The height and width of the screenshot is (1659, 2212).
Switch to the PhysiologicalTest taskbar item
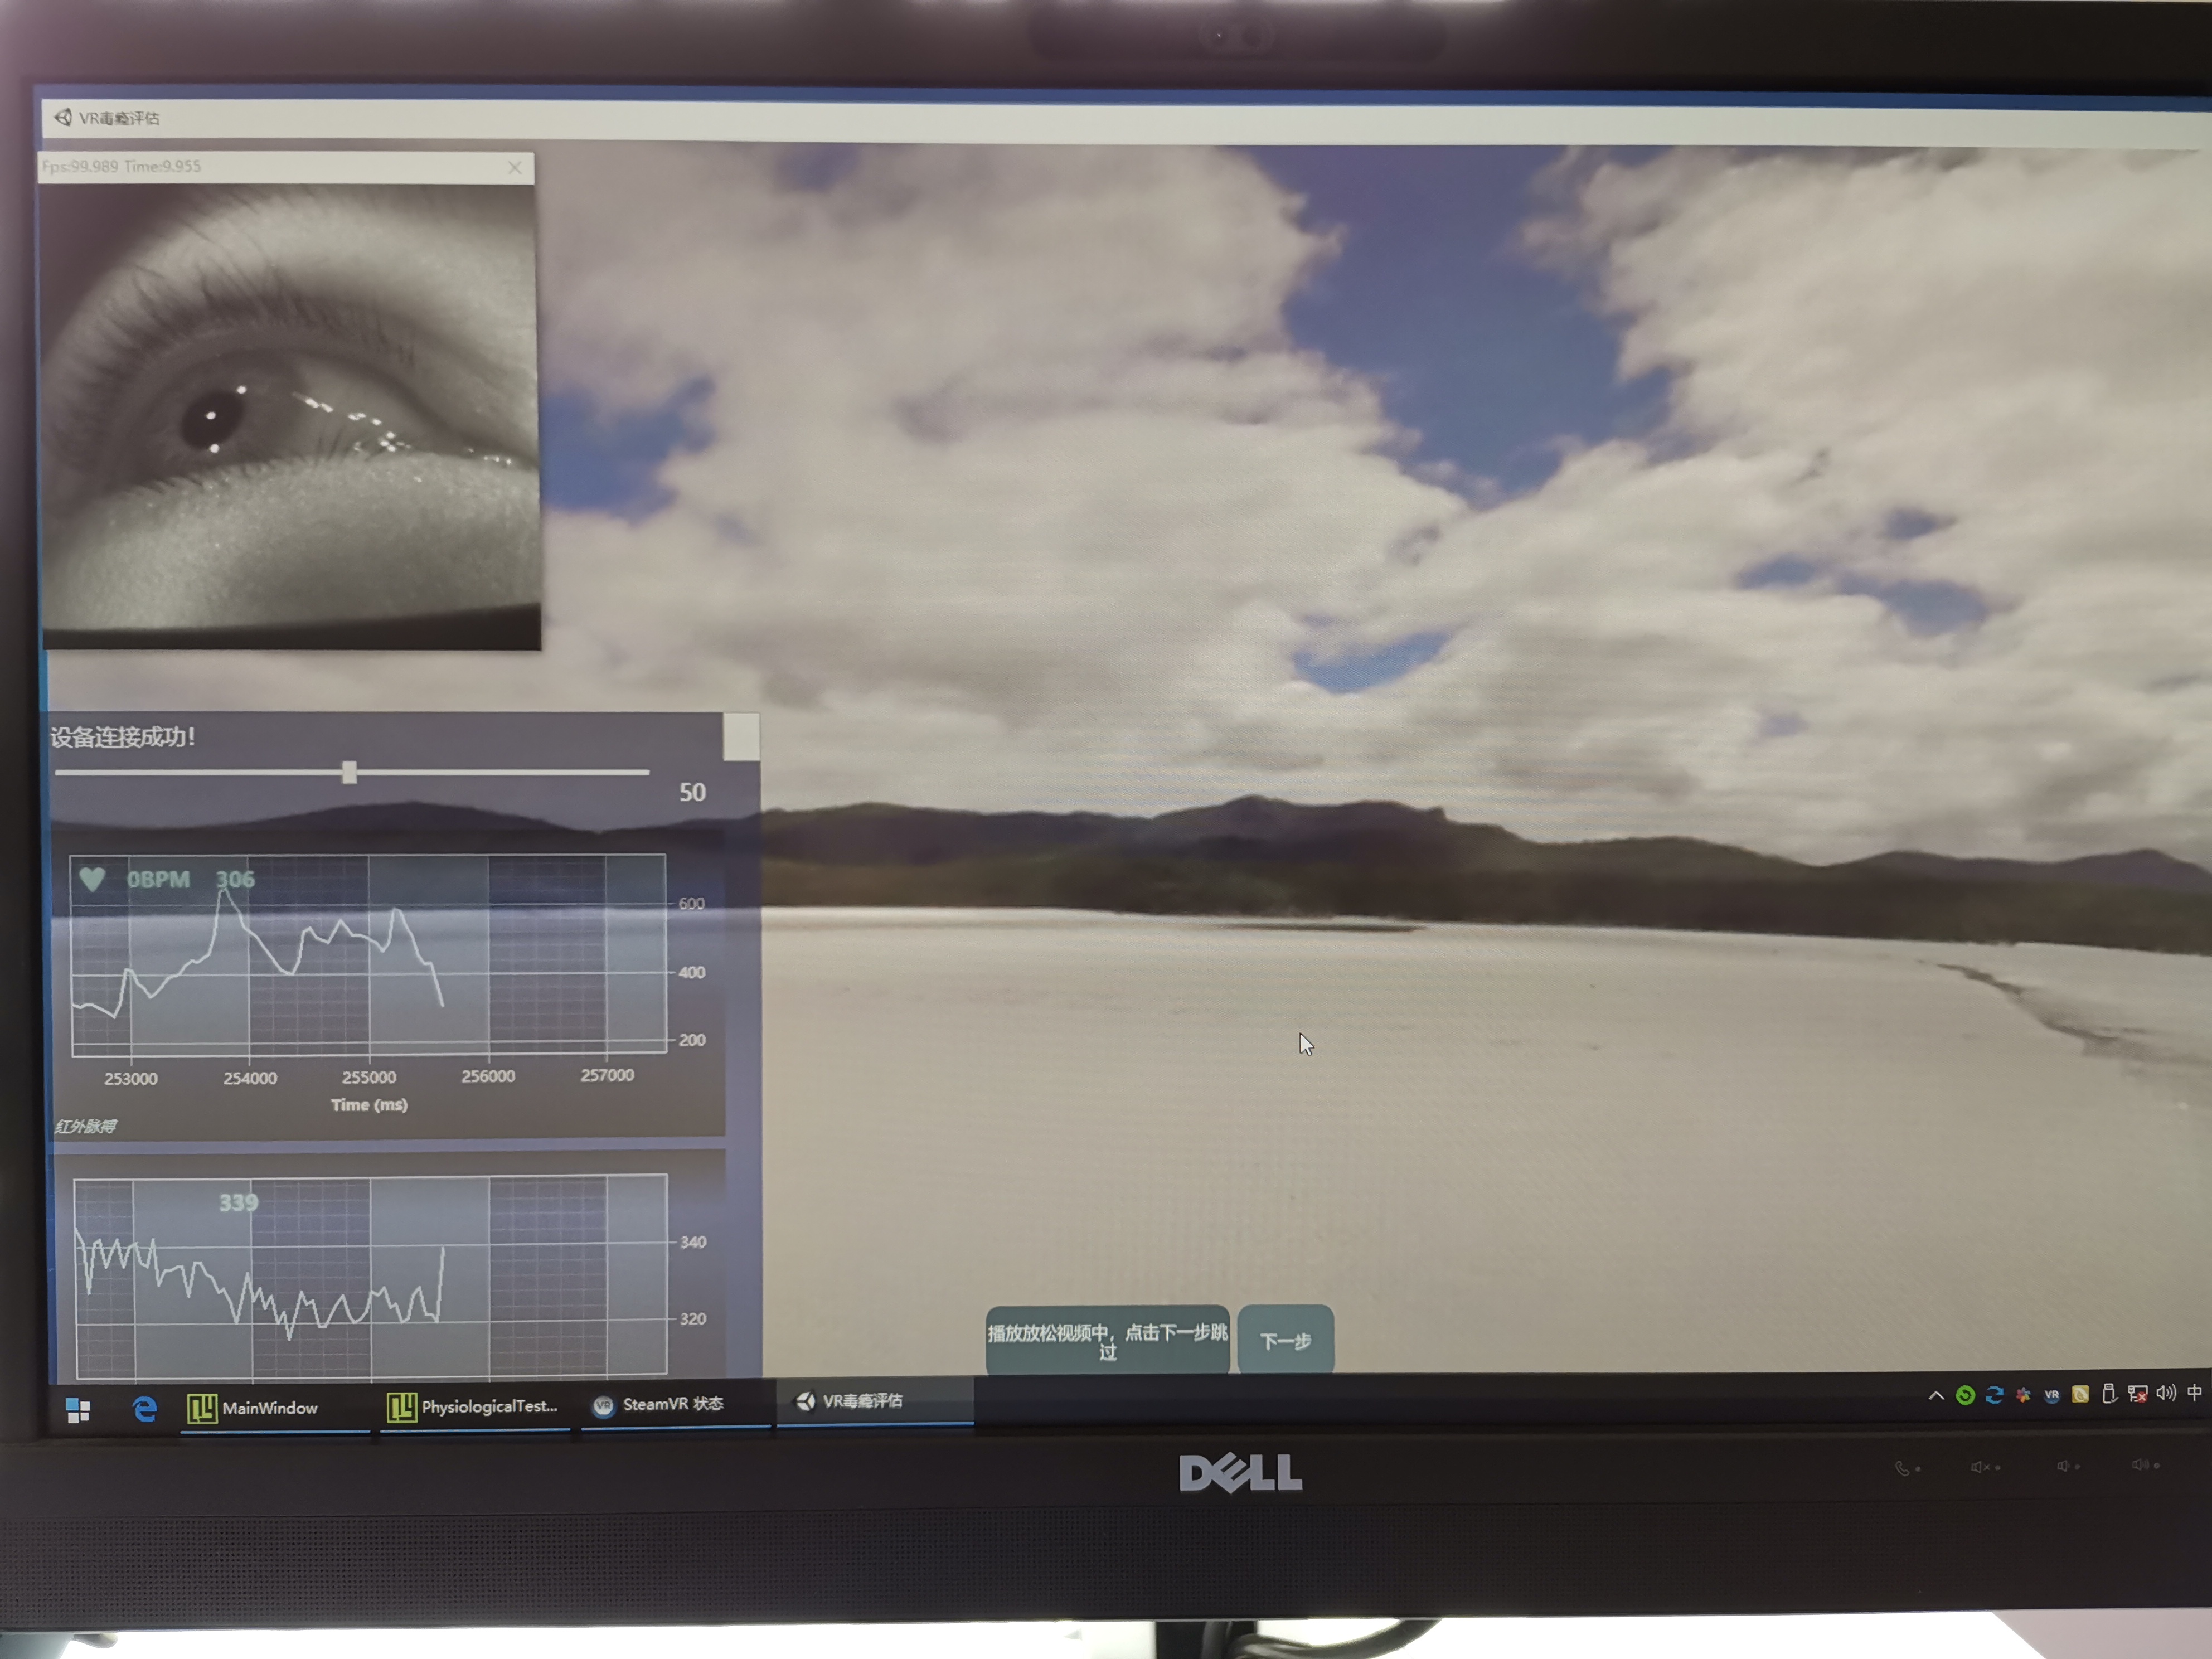474,1406
